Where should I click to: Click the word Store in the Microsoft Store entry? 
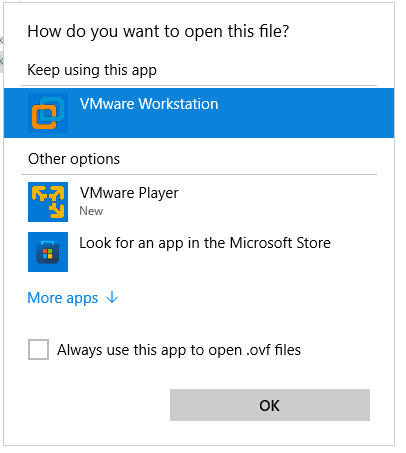(313, 243)
